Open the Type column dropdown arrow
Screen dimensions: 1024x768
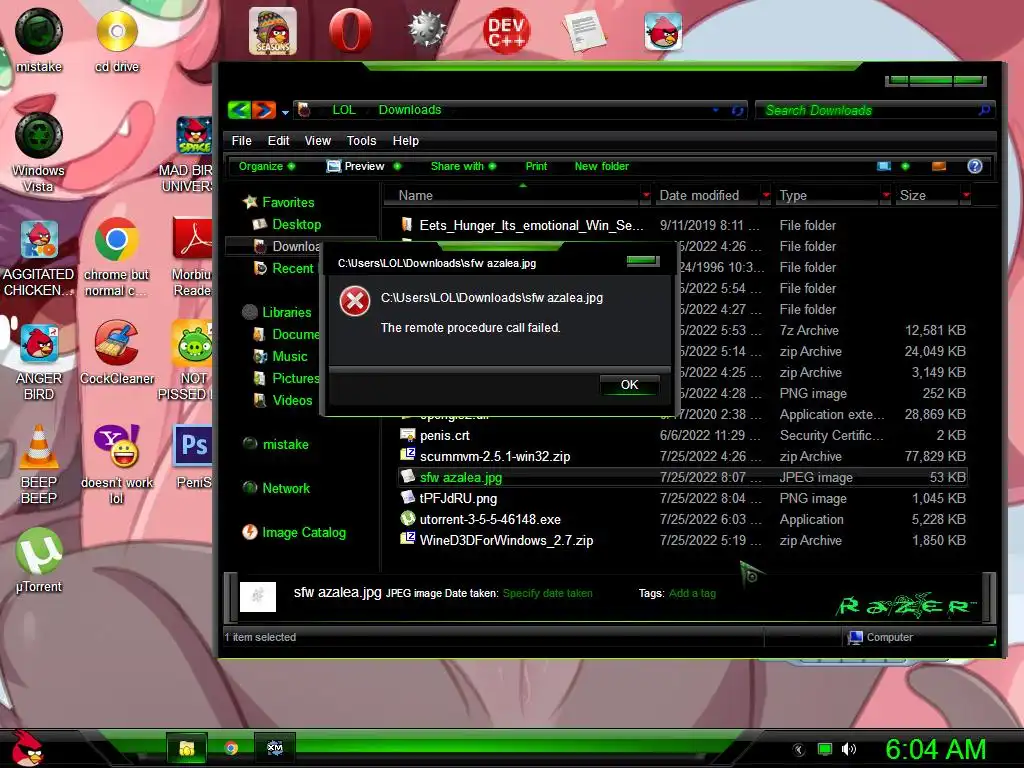(x=886, y=195)
